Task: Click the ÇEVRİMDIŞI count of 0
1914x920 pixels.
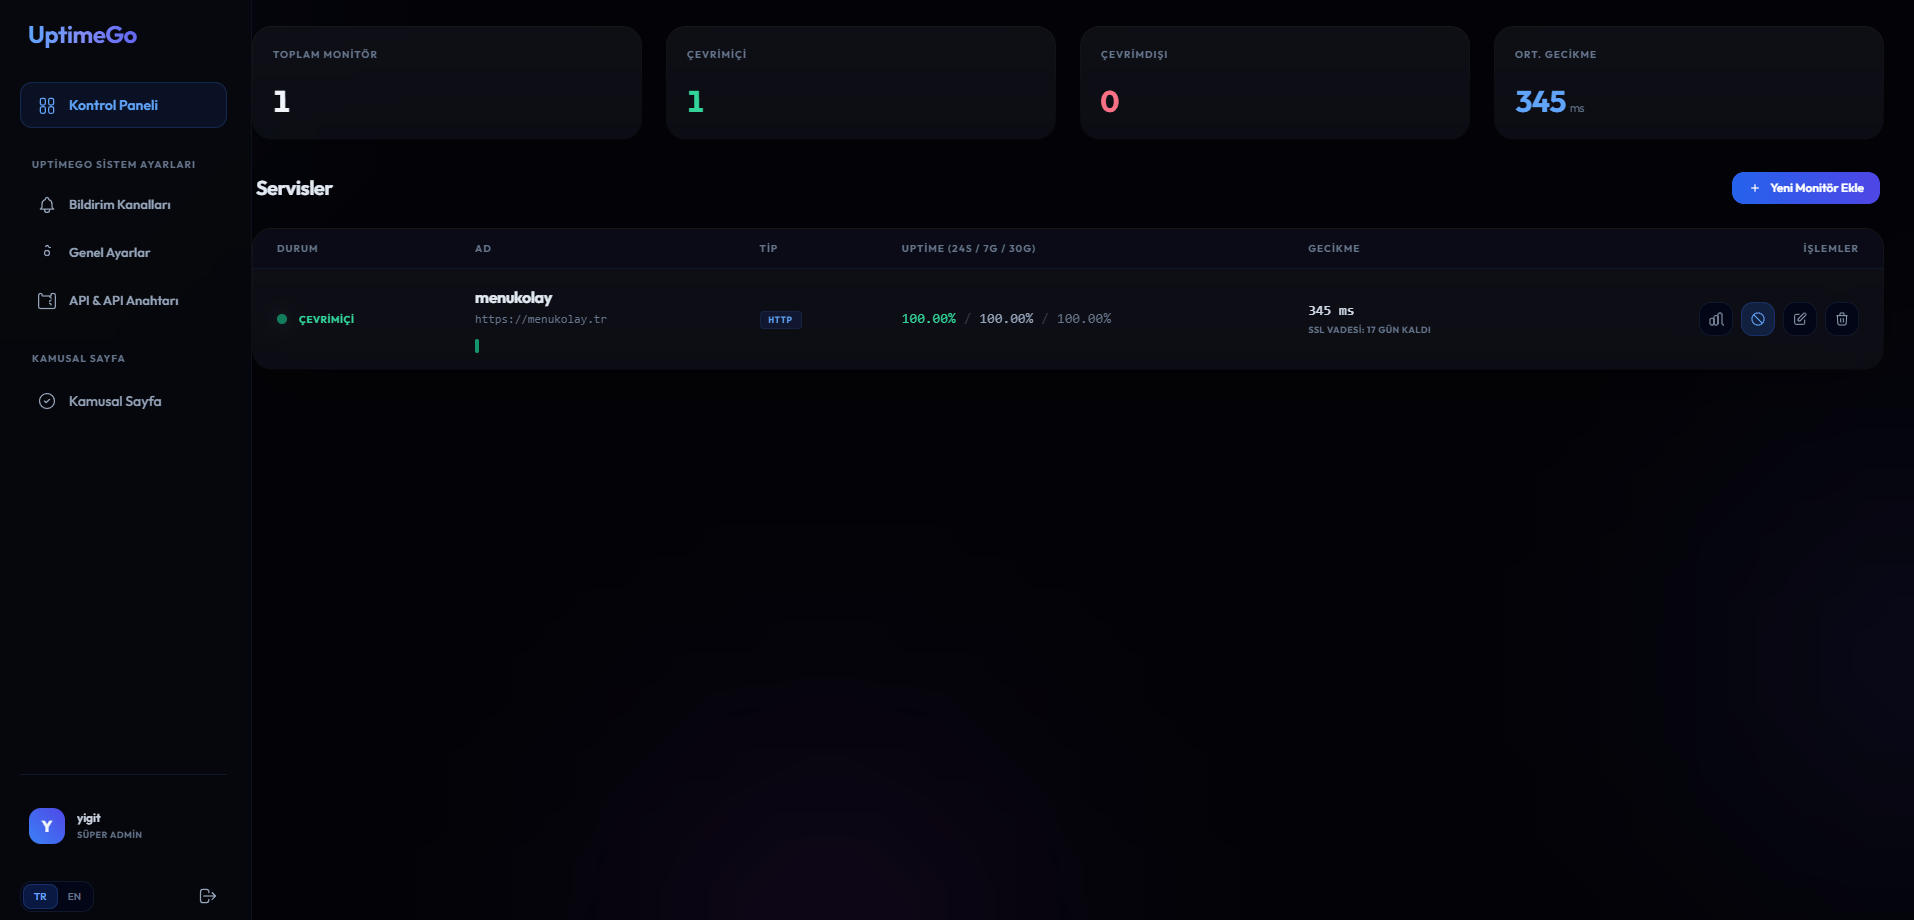Action: (x=1110, y=102)
